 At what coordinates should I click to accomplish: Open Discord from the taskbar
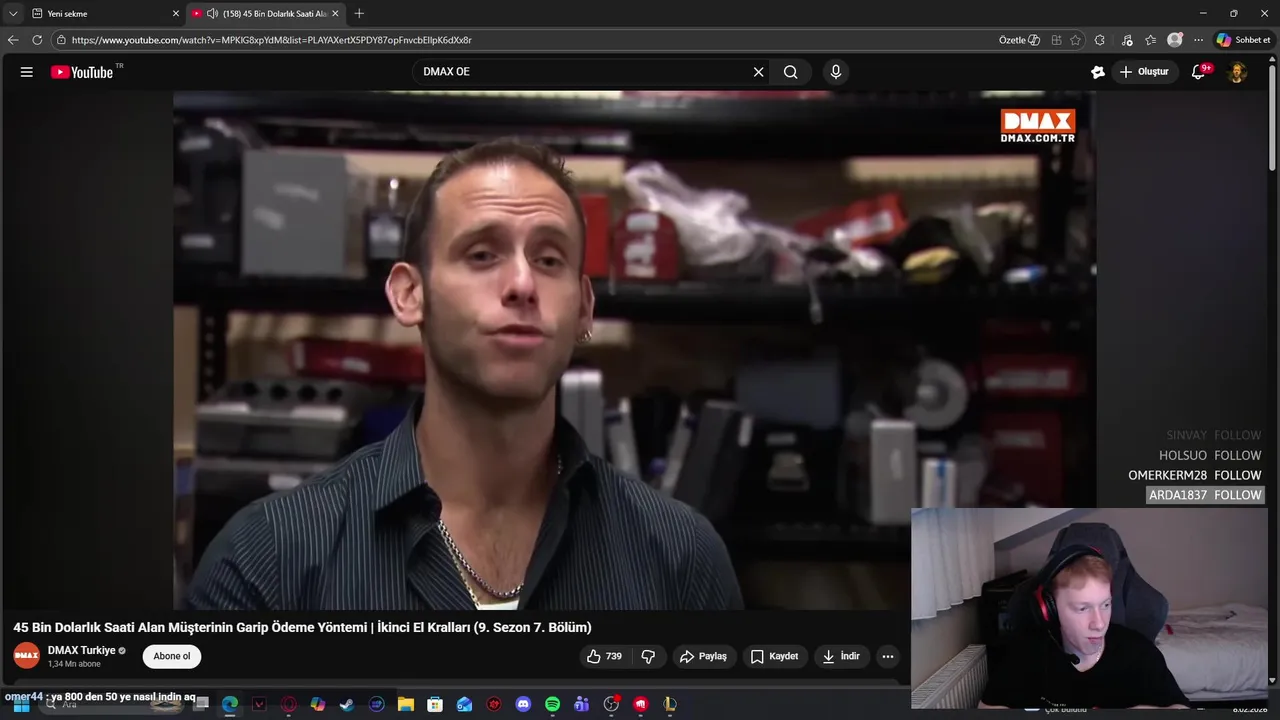(523, 704)
